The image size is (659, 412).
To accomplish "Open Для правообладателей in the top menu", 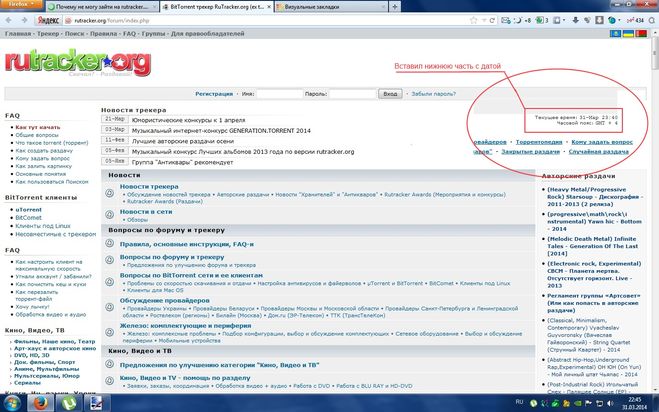I will [208, 34].
